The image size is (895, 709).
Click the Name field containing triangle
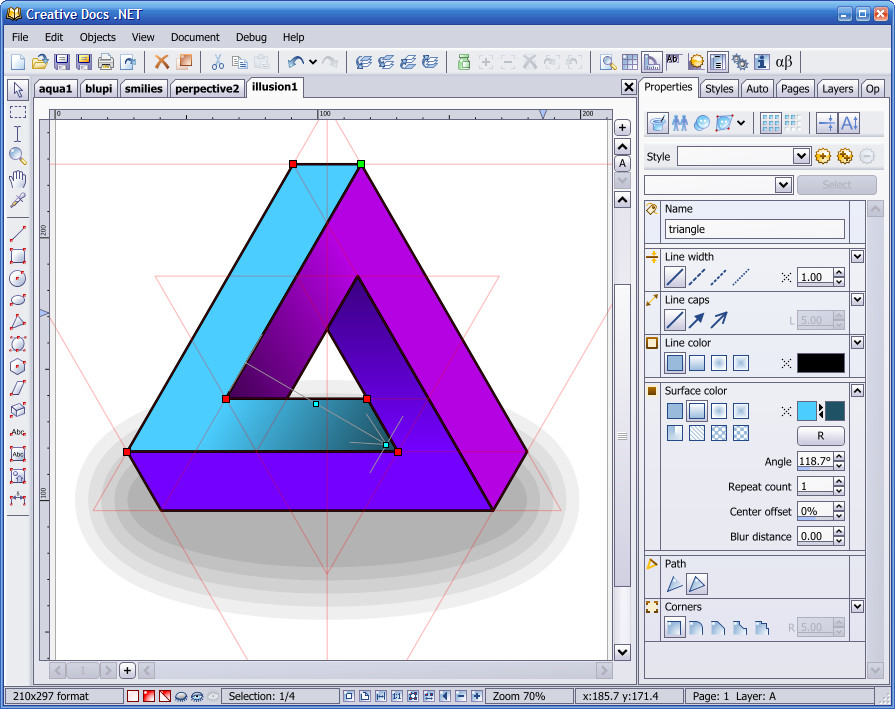[754, 229]
